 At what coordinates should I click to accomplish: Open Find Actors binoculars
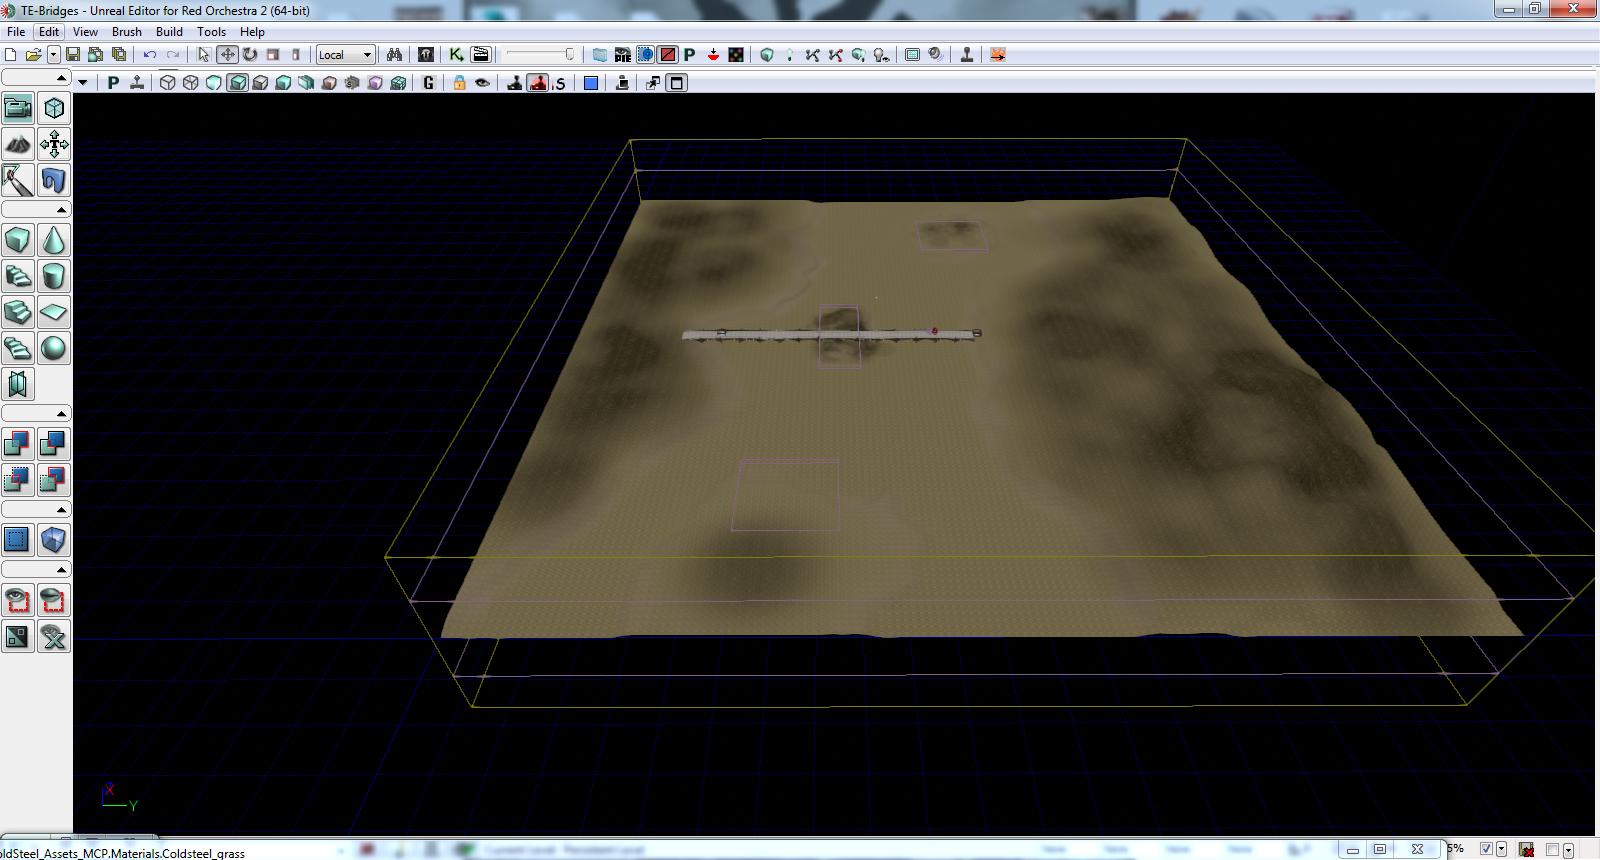pyautogui.click(x=394, y=55)
